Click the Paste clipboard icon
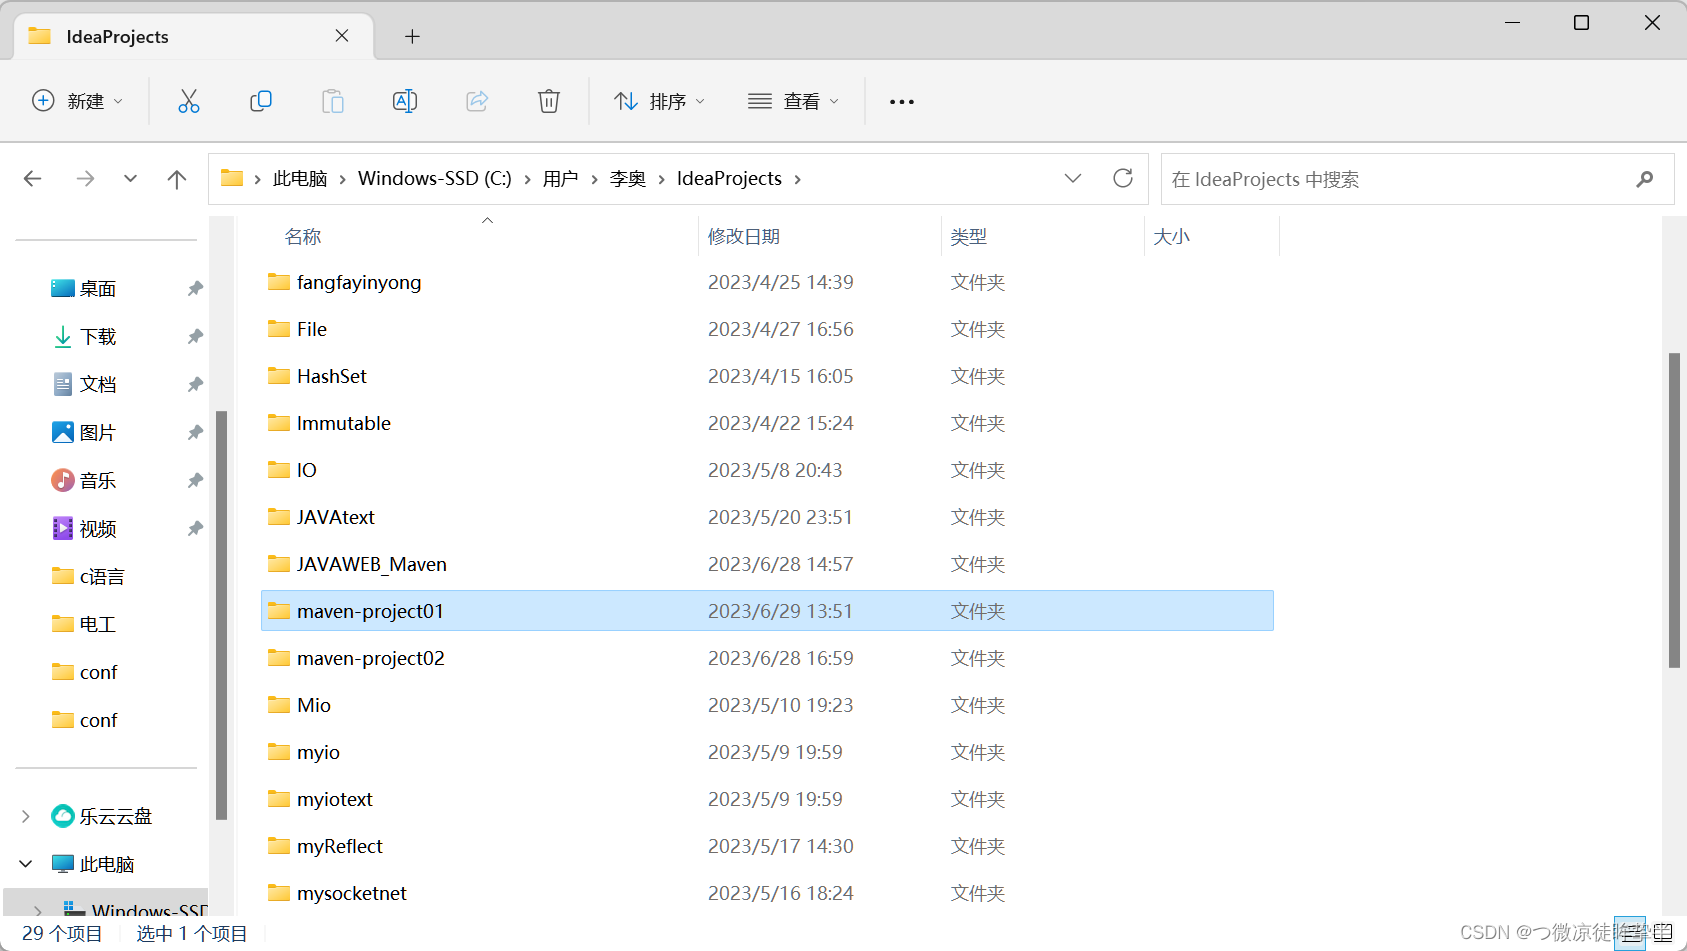This screenshot has height=951, width=1687. click(x=333, y=101)
